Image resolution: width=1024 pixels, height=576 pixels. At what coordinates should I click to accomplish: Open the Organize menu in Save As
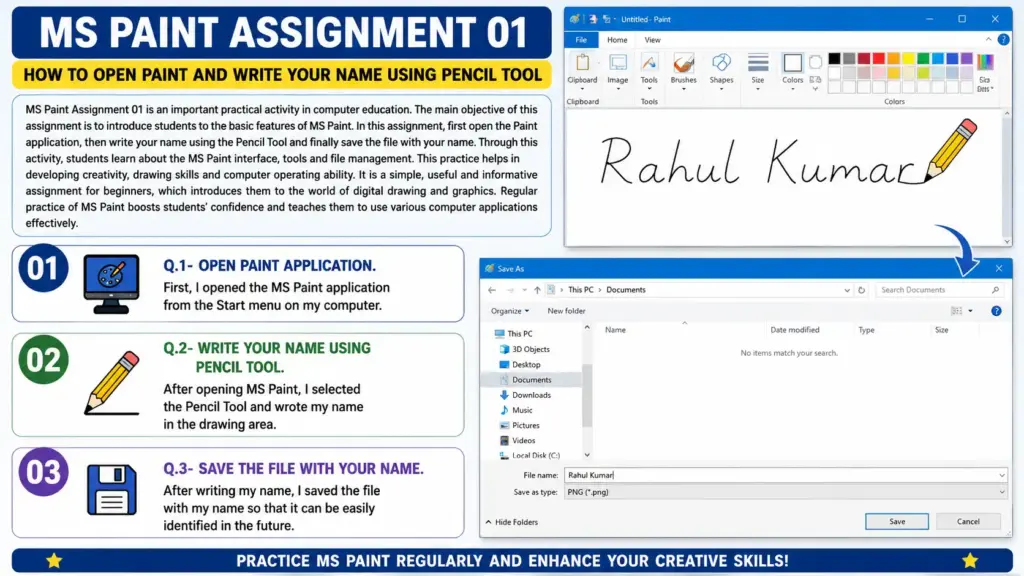pos(509,311)
